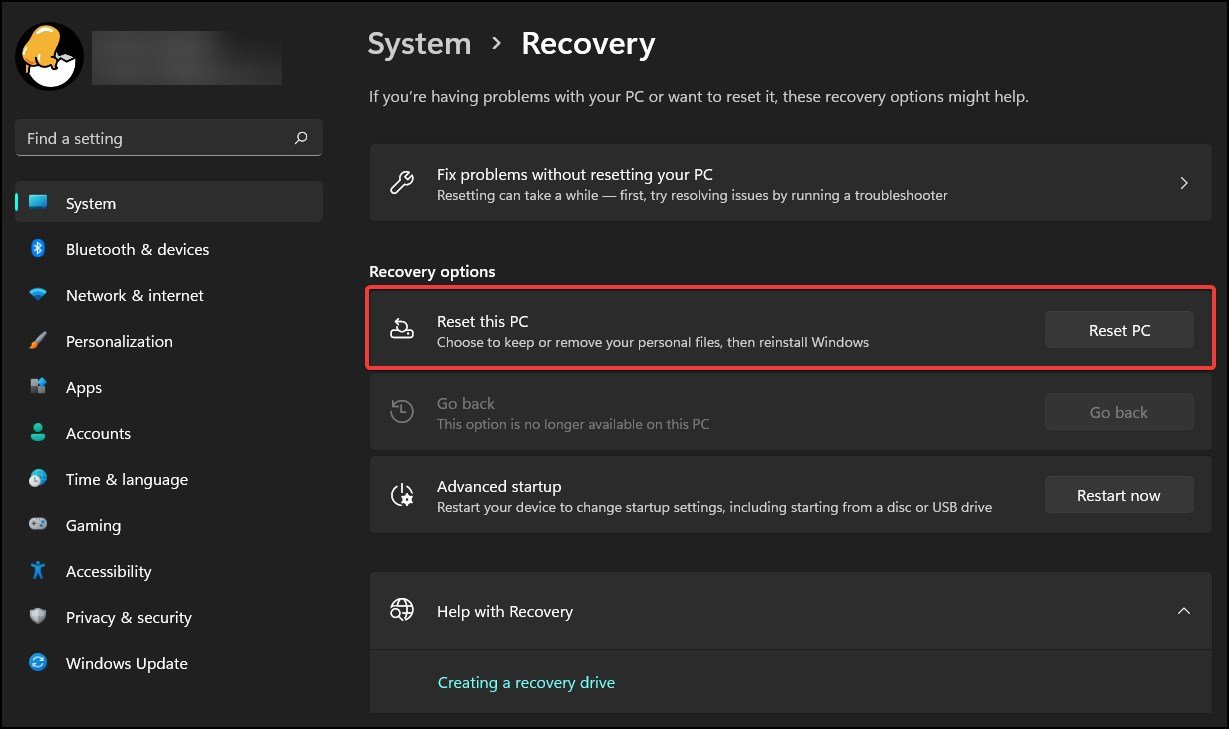Select Personalization in the sidebar

coord(169,341)
